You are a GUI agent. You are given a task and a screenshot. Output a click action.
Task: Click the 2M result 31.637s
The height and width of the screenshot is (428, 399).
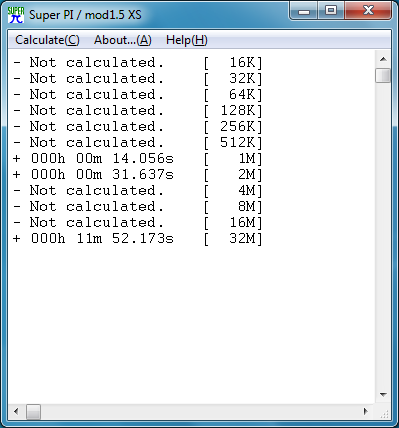[138, 175]
